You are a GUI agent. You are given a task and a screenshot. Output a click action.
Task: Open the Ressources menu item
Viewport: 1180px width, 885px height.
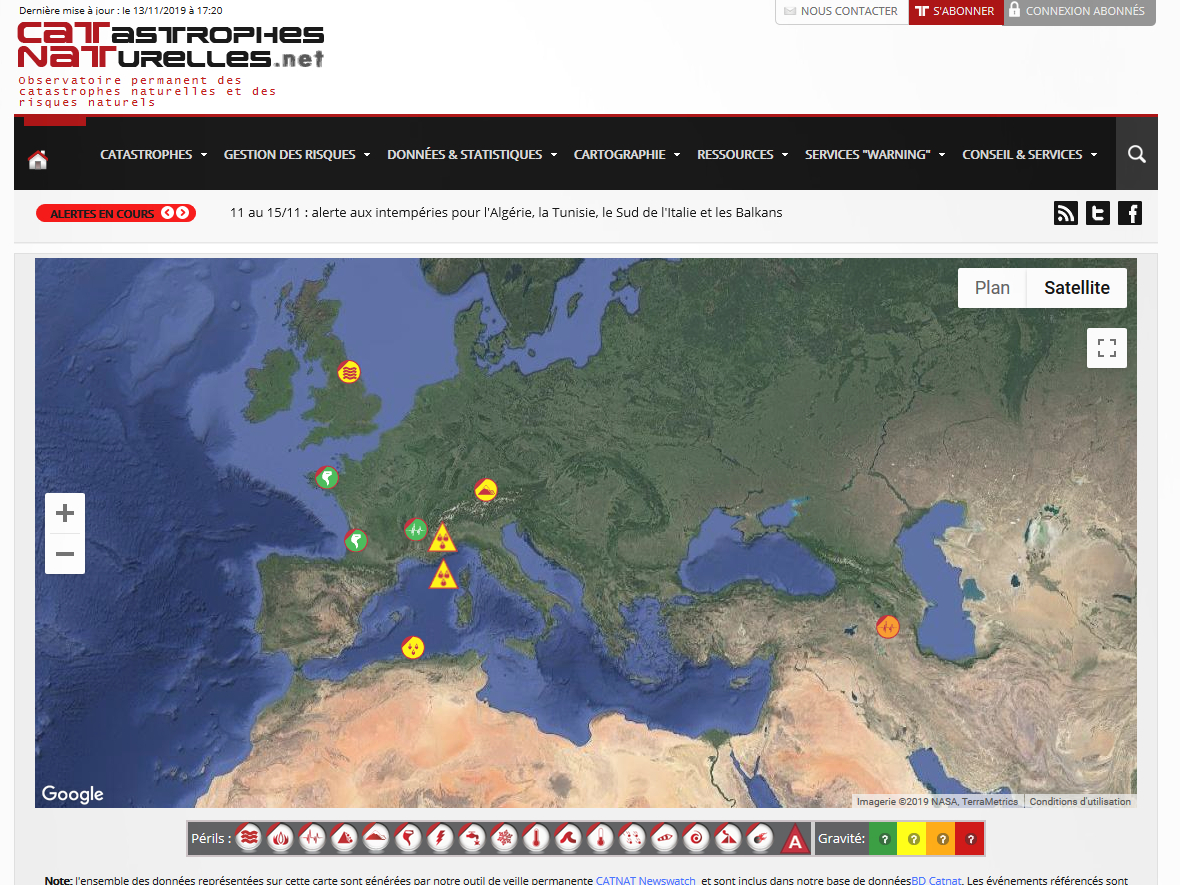click(742, 154)
